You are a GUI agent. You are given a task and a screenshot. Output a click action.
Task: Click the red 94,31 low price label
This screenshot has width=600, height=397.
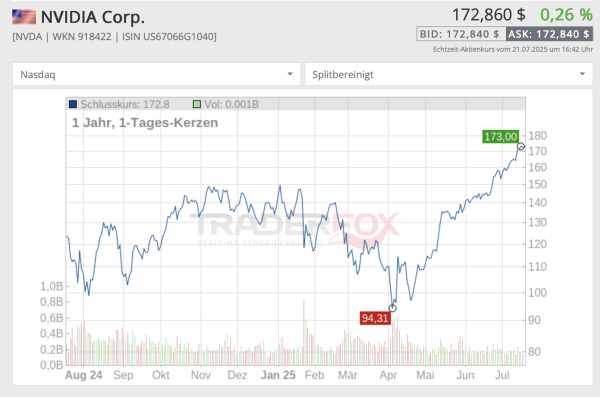[x=375, y=318]
